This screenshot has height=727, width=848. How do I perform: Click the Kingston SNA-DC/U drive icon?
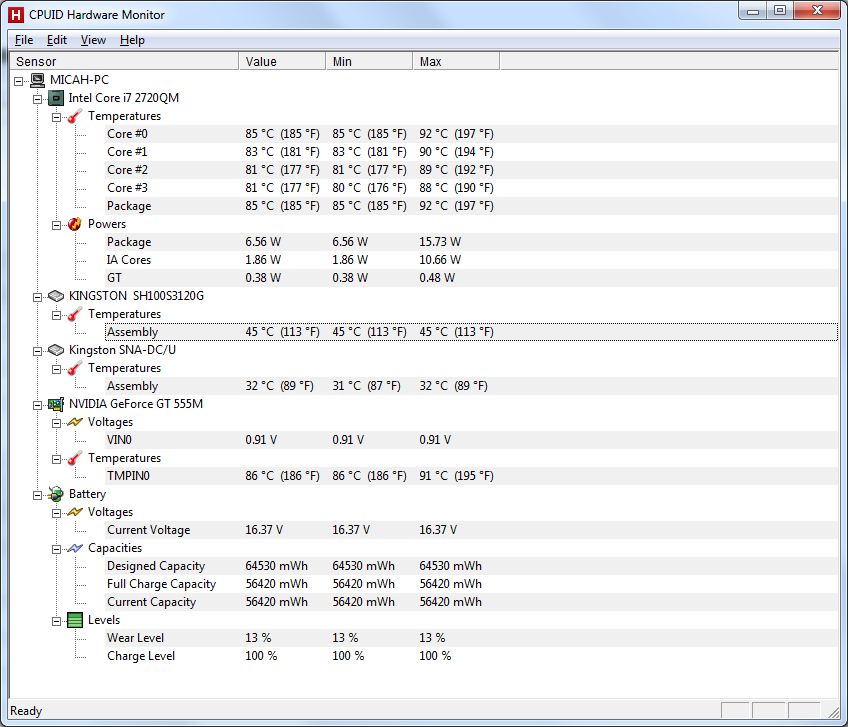[56, 350]
